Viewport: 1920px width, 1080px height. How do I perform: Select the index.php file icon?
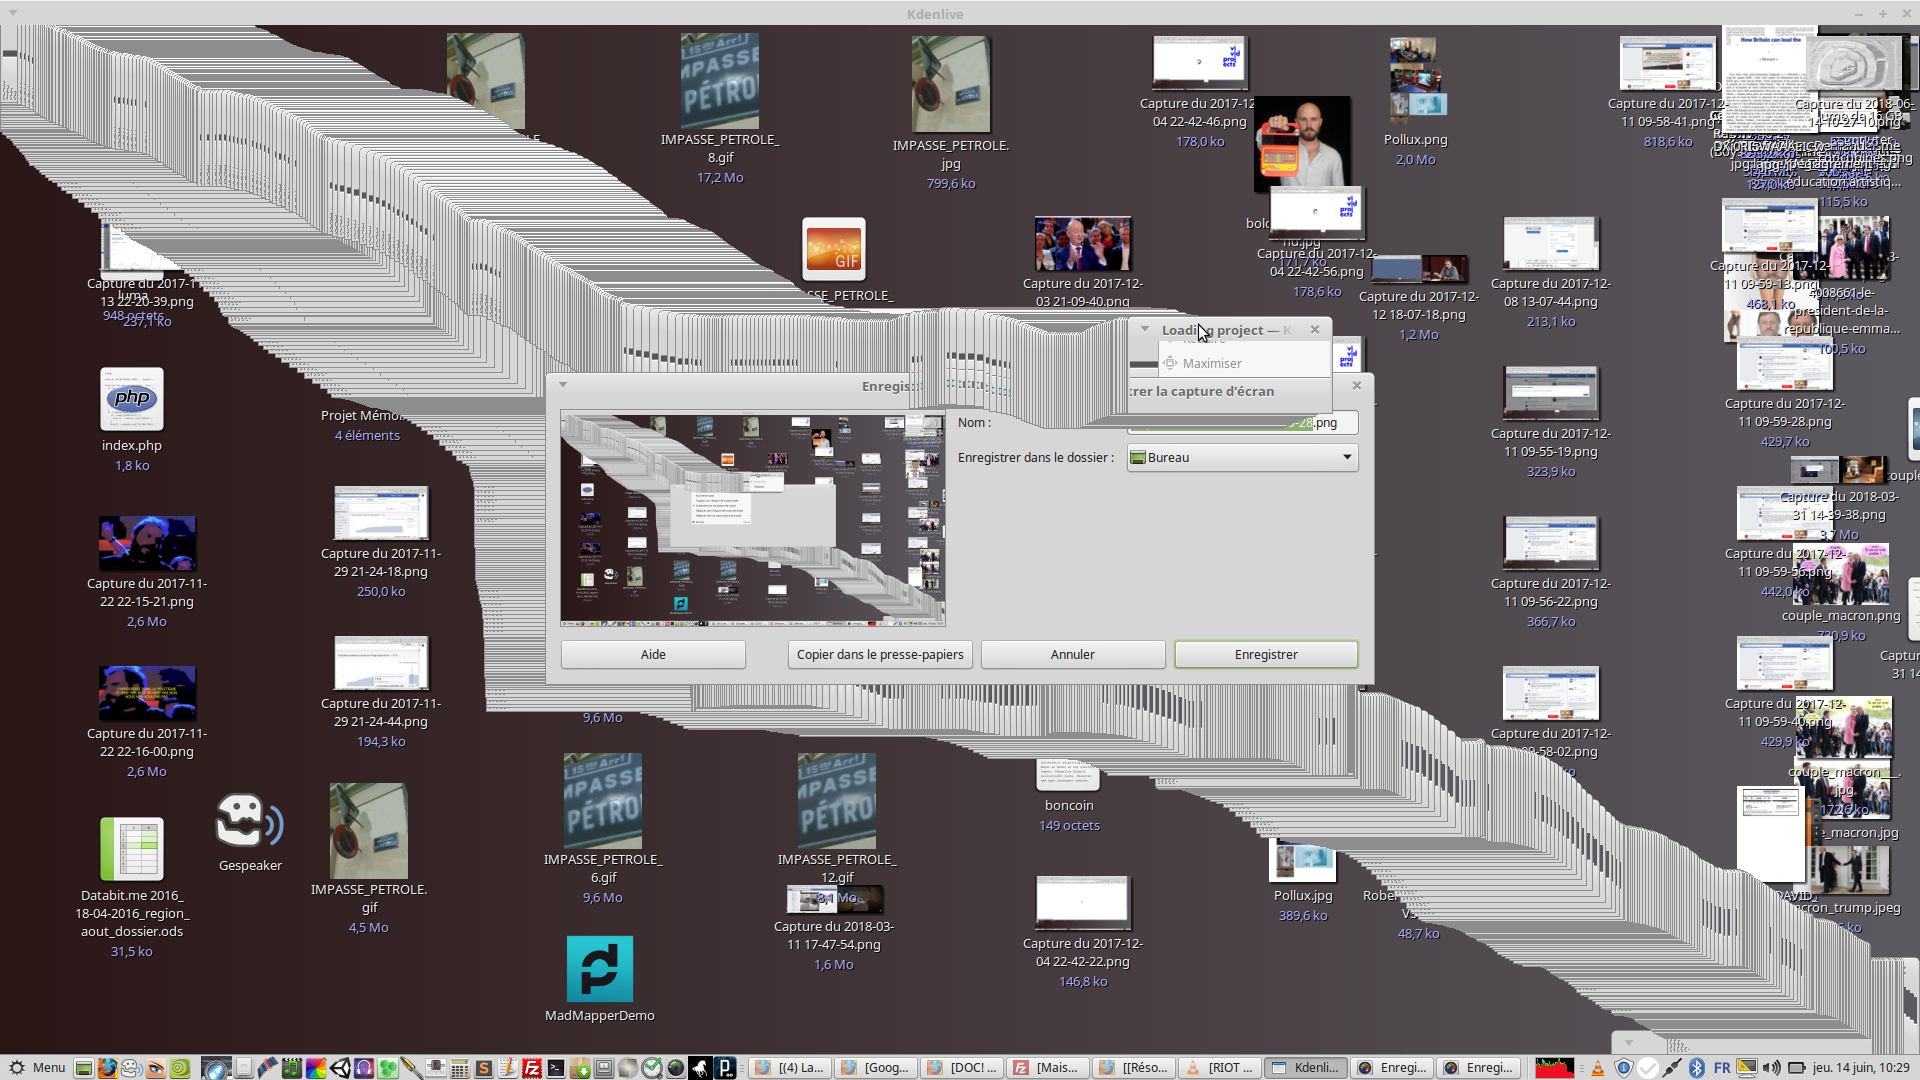click(x=131, y=399)
